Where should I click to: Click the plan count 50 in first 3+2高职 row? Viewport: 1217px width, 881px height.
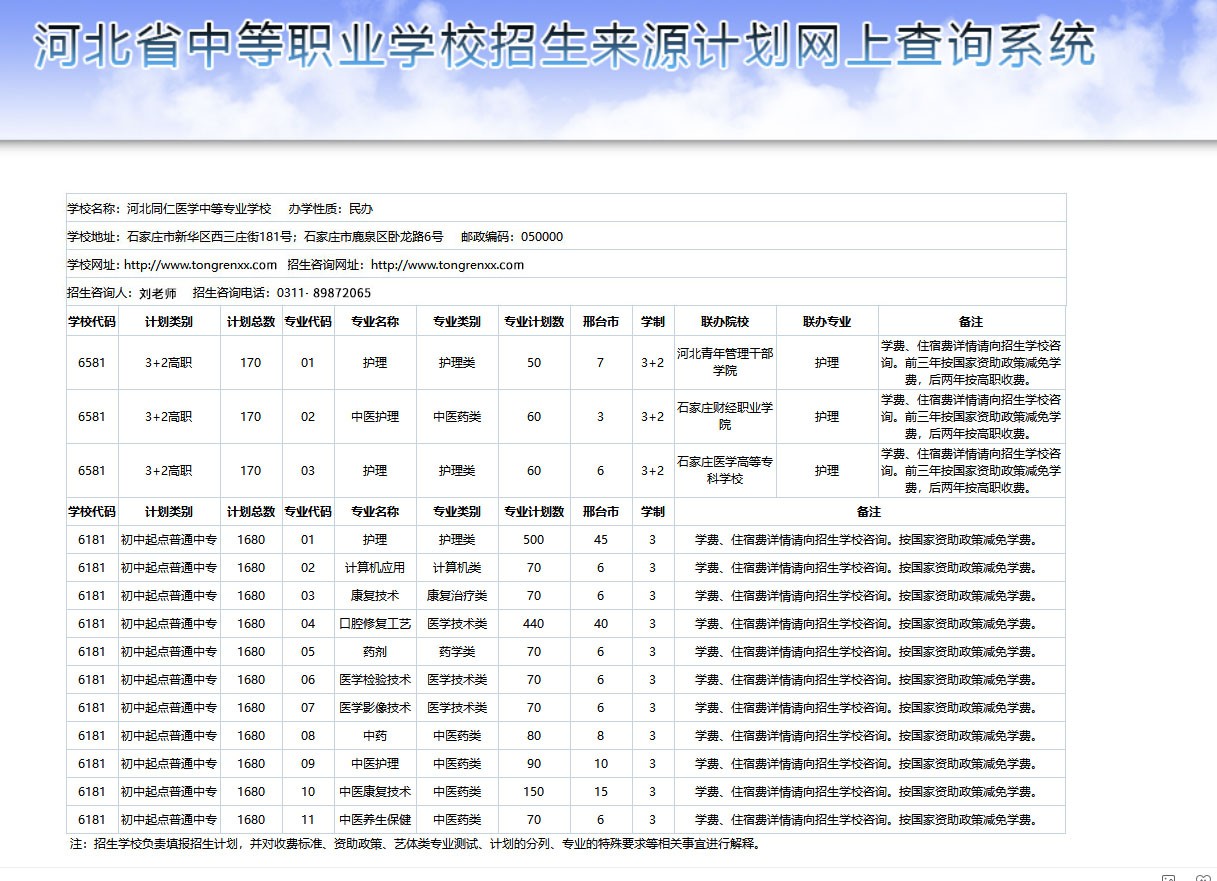pyautogui.click(x=534, y=363)
